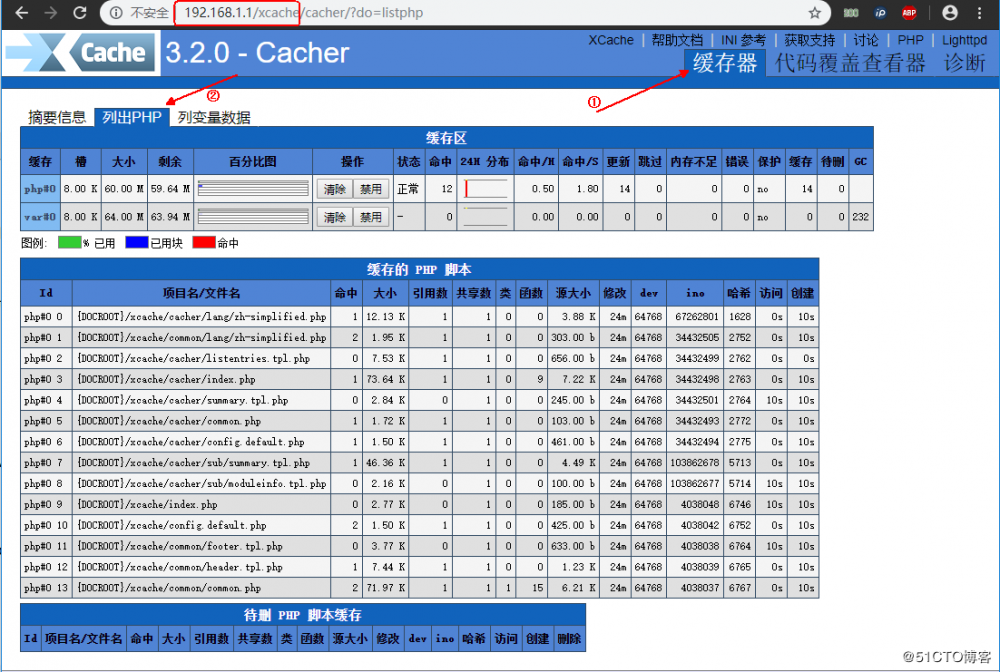Open the XCache link in header
The width and height of the screenshot is (1000, 672).
(610, 40)
